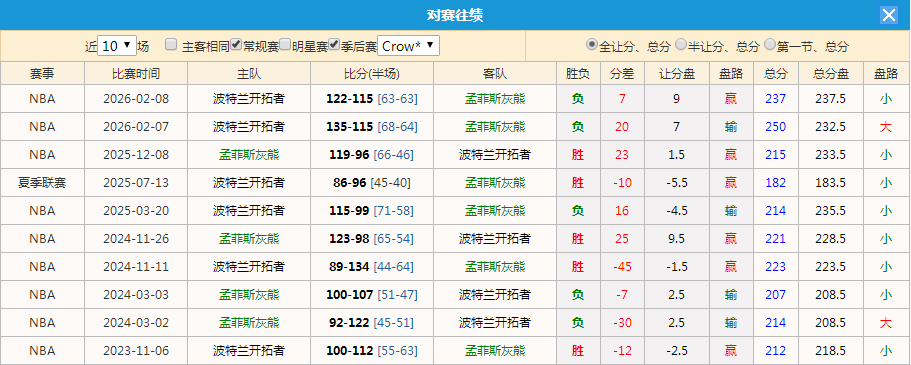Click total line 237.5
911x365 pixels.
[830, 99]
